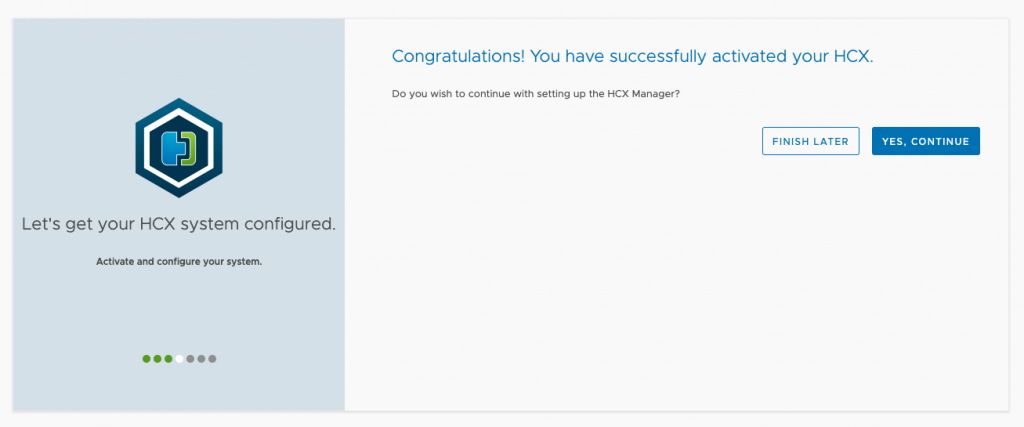The height and width of the screenshot is (427, 1024).
Task: Go to the last gray step dot
Action: click(x=212, y=358)
